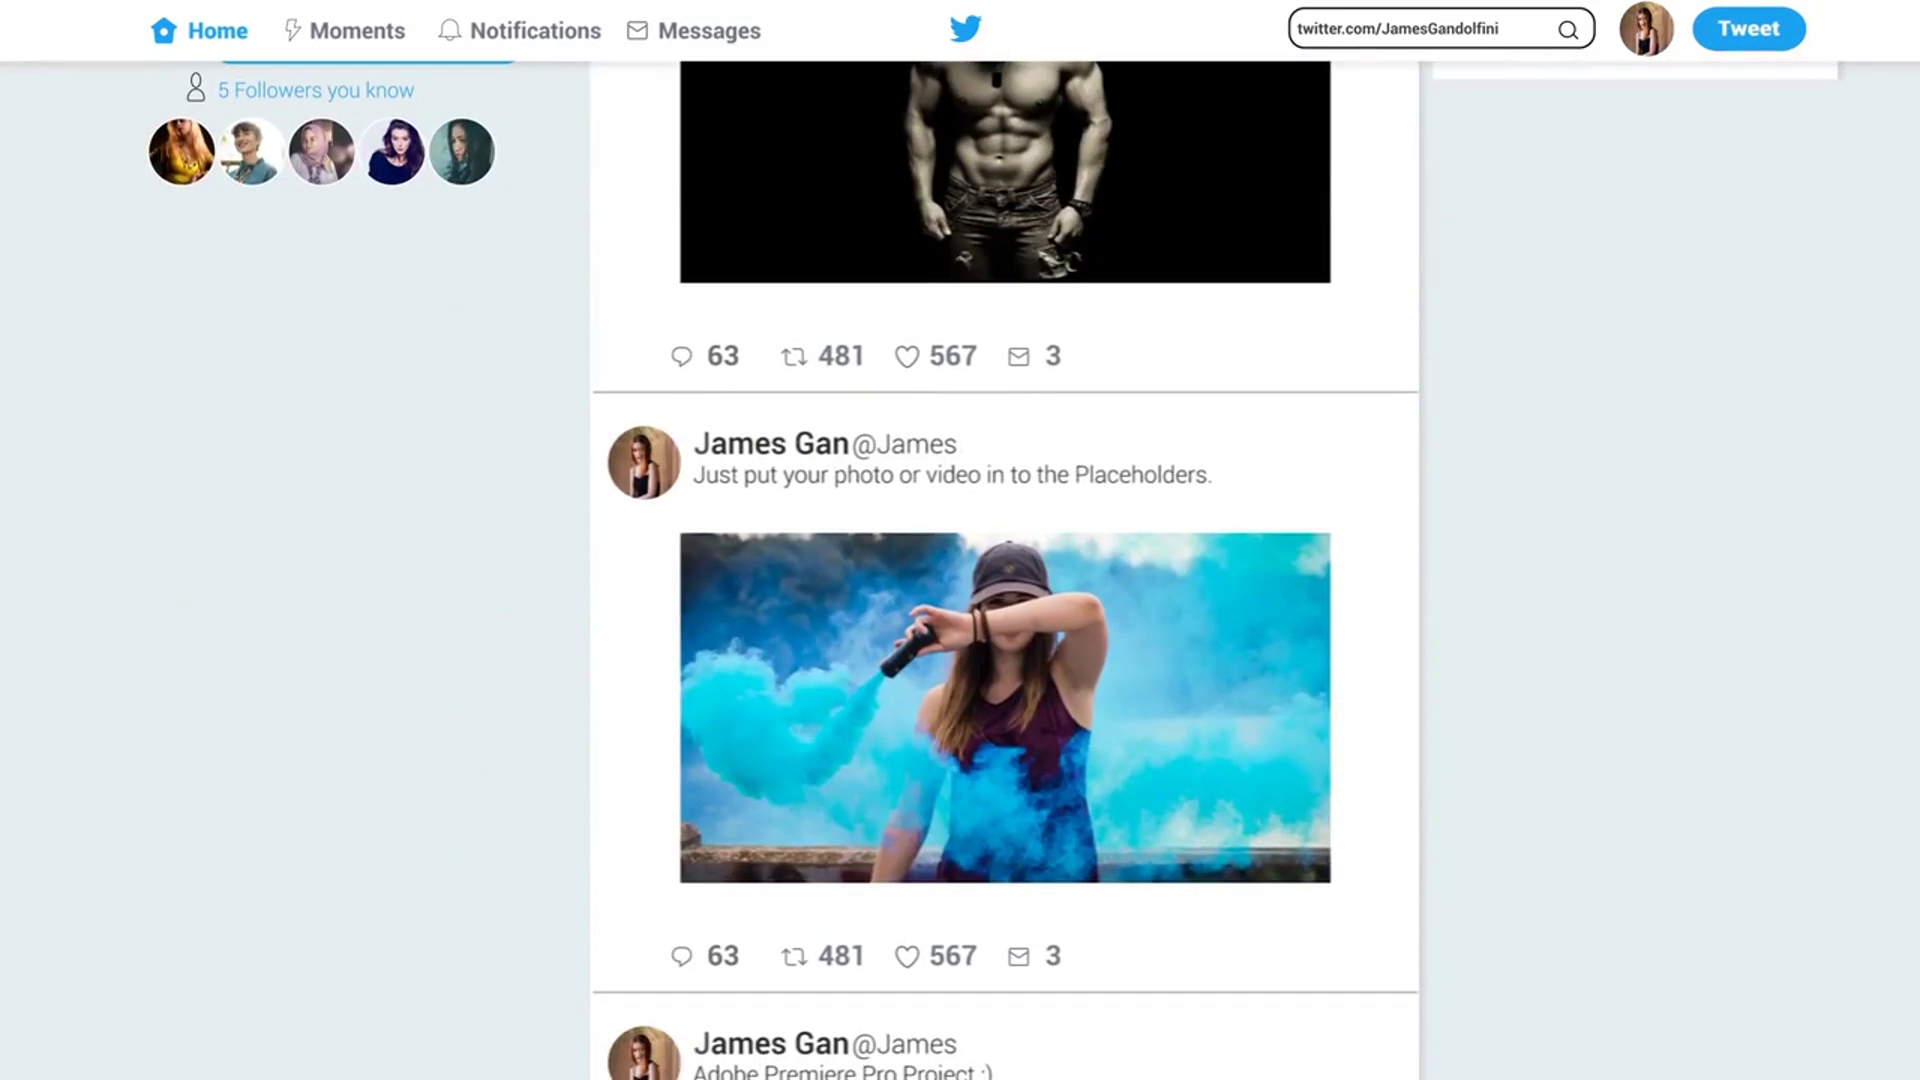Click the first follower avatar in yellow

pyautogui.click(x=182, y=152)
